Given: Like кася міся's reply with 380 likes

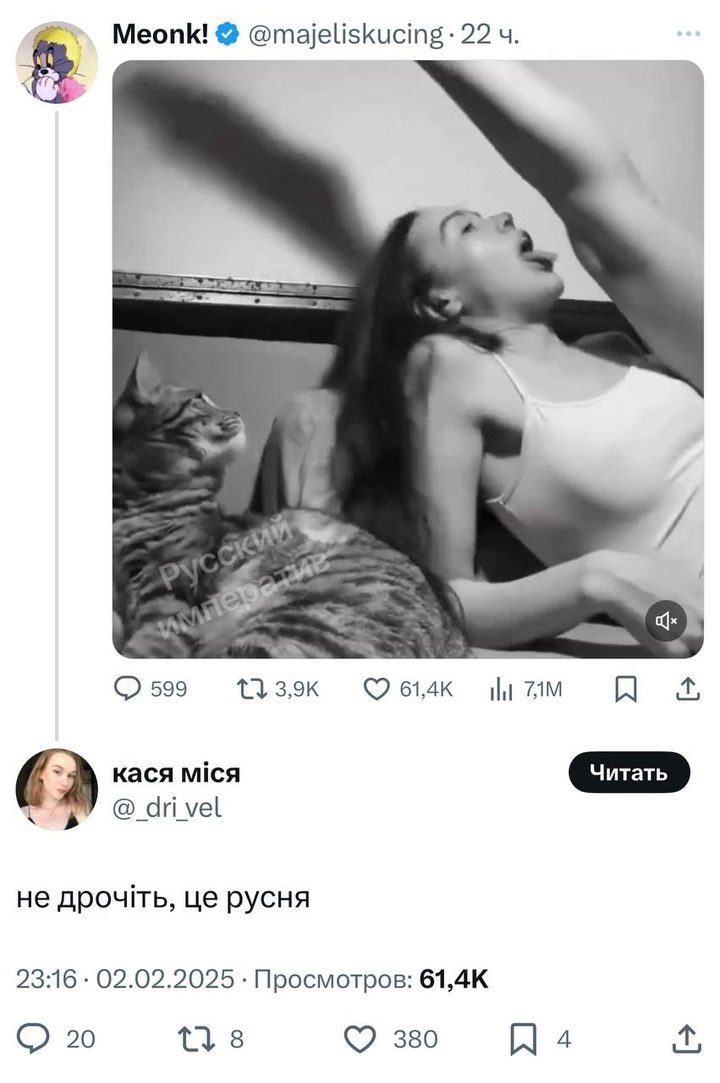Looking at the screenshot, I should 391,1039.
